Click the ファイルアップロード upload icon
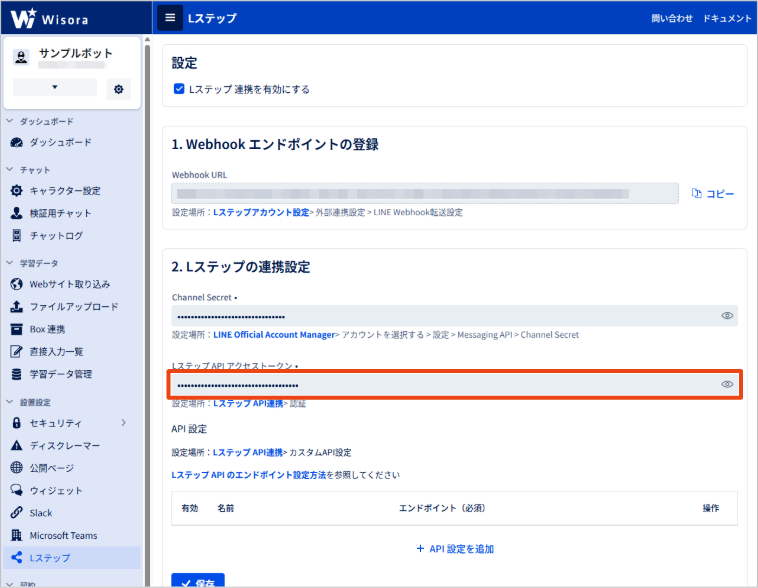758x588 pixels. [16, 307]
